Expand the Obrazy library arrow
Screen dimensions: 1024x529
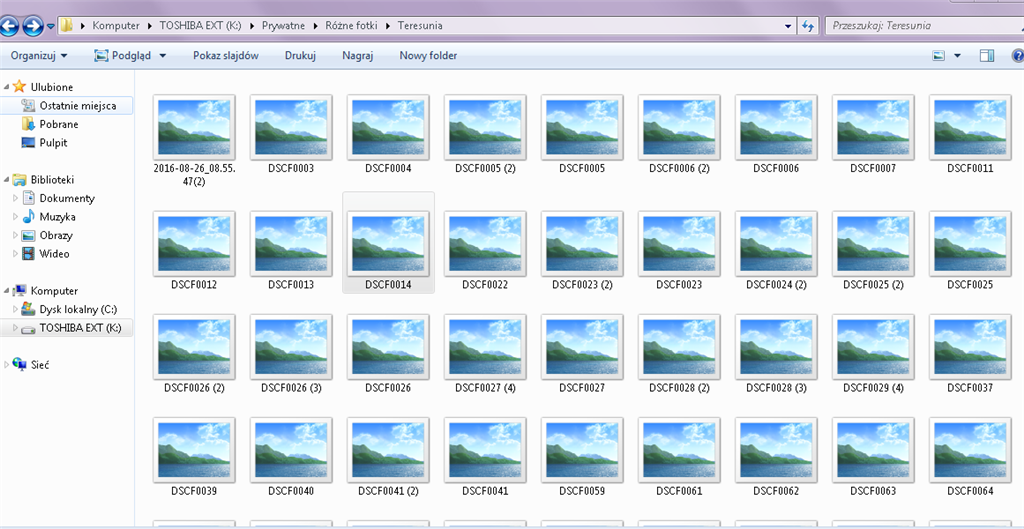point(16,235)
